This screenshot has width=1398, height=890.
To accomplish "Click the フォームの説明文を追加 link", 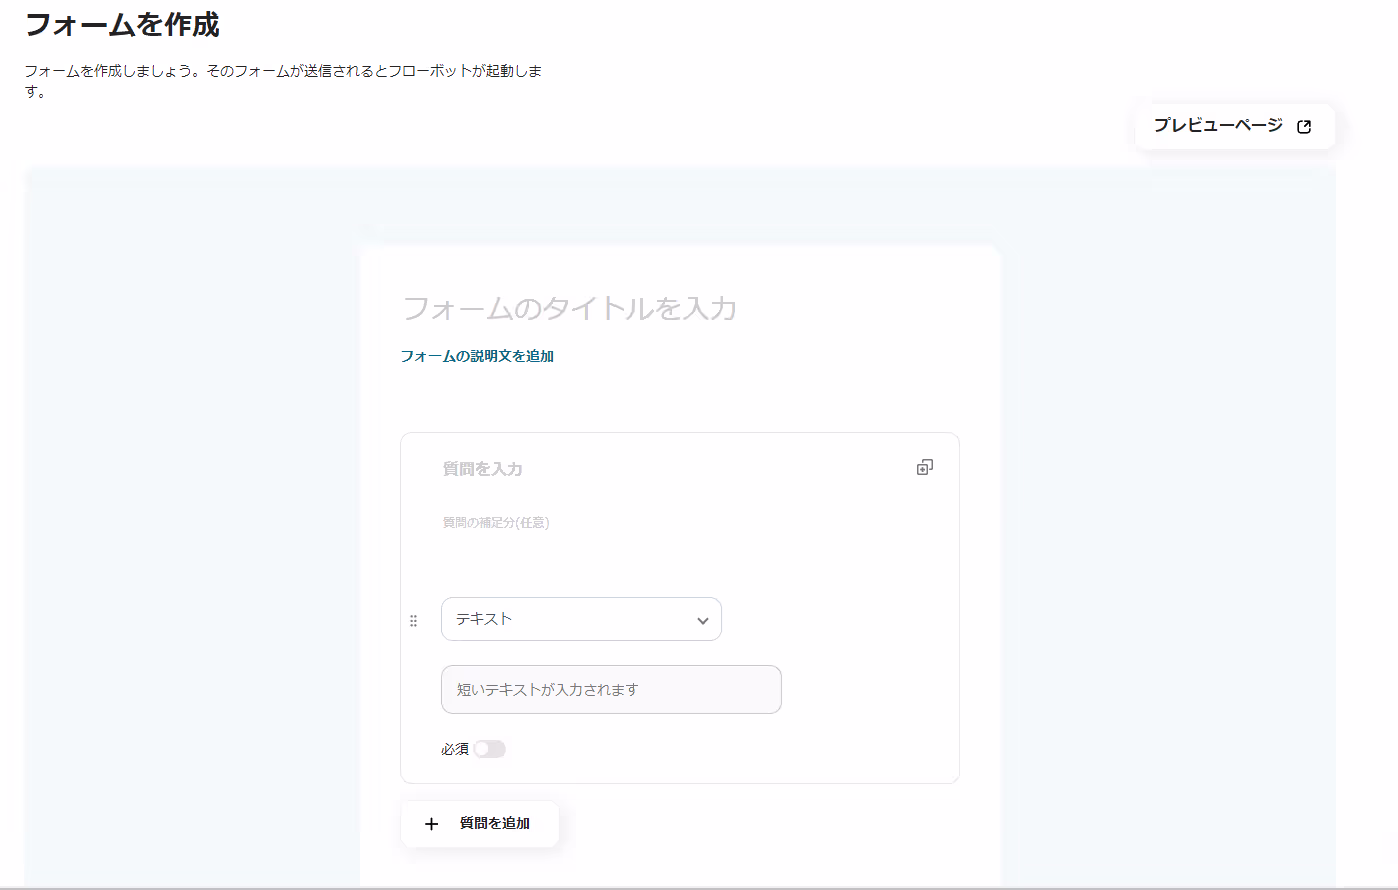I will (477, 356).
